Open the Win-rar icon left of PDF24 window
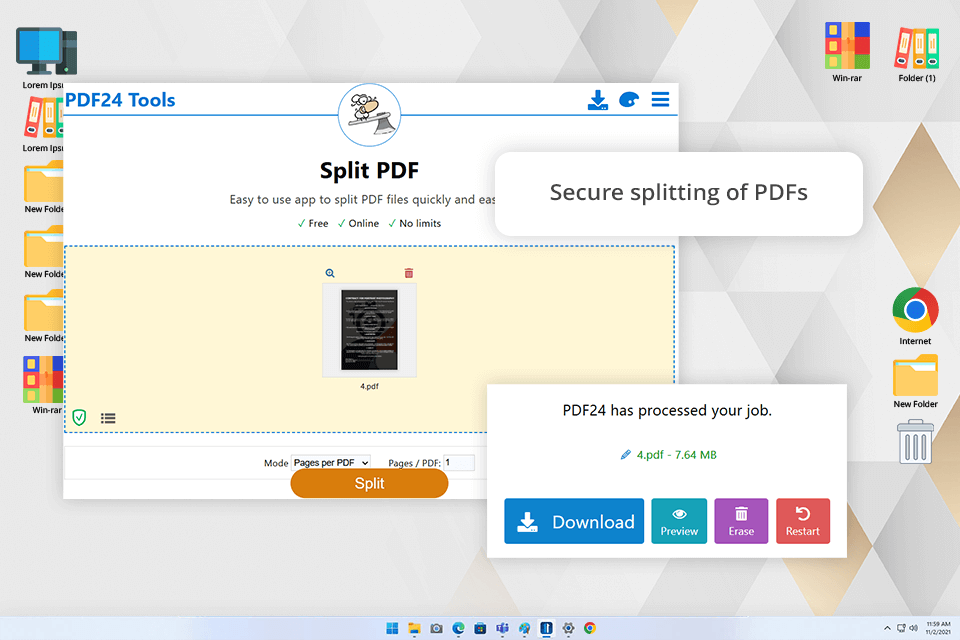The height and width of the screenshot is (640, 960). tap(43, 379)
